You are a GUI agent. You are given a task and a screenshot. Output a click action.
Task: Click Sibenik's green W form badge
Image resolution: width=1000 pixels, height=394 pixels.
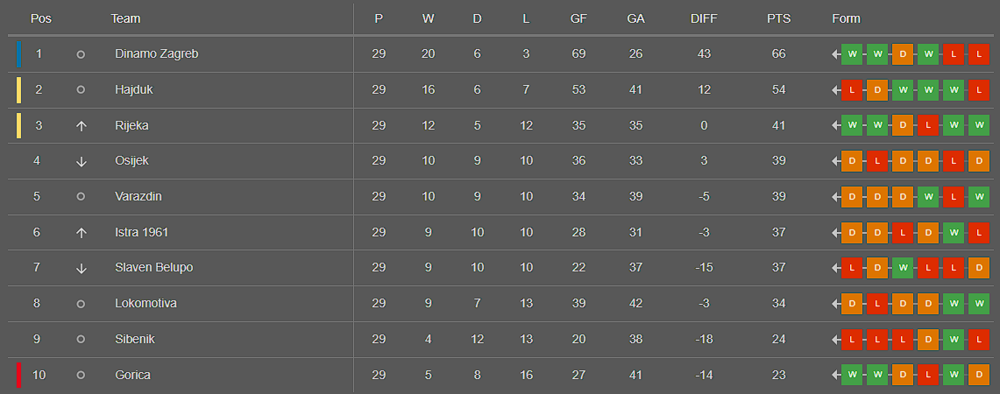pyautogui.click(x=953, y=340)
